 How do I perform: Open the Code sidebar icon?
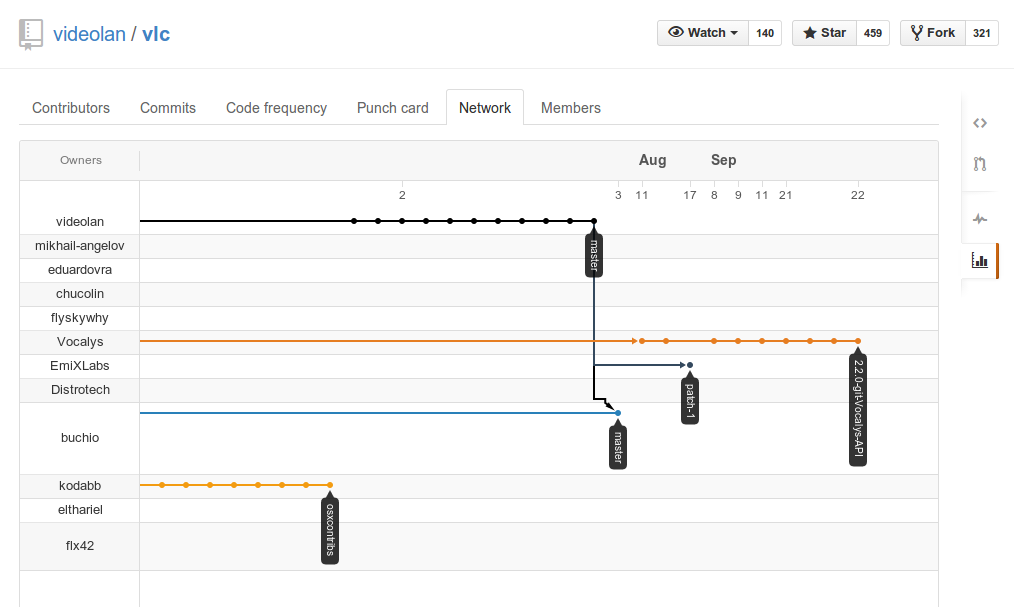click(x=980, y=123)
